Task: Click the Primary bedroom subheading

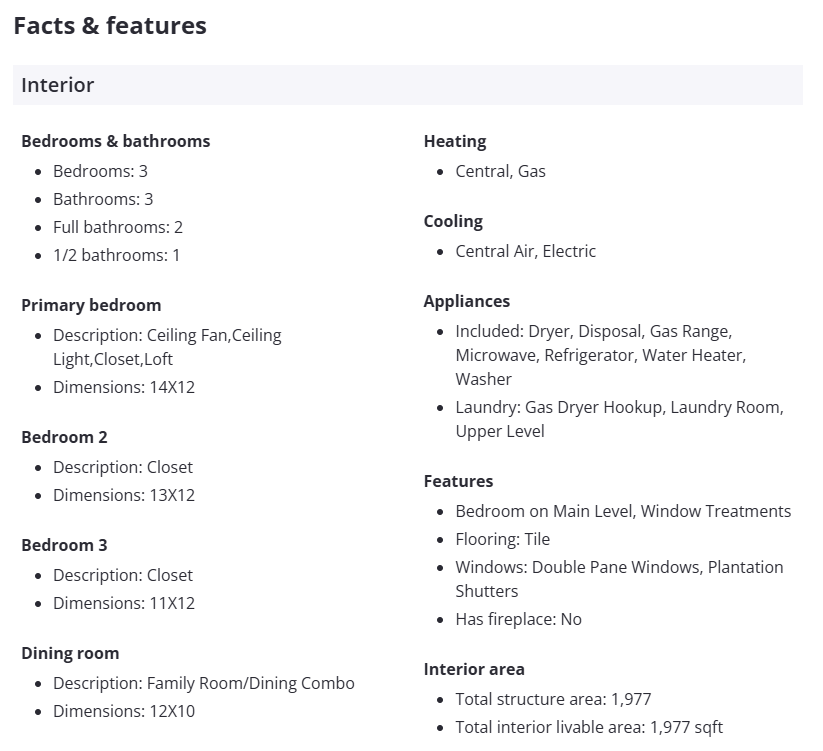Action: 91,305
